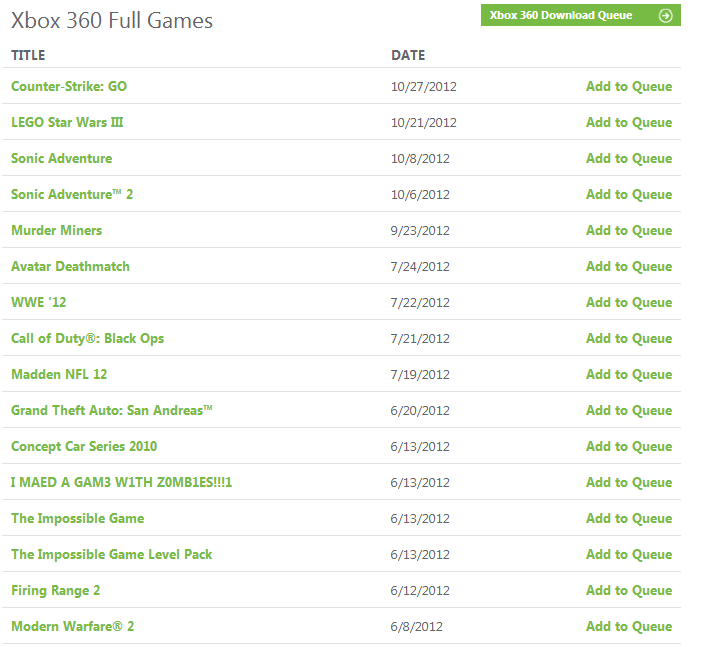Add Concept Car Series 2010 to queue
Image resolution: width=709 pixels, height=647 pixels.
pyautogui.click(x=629, y=447)
